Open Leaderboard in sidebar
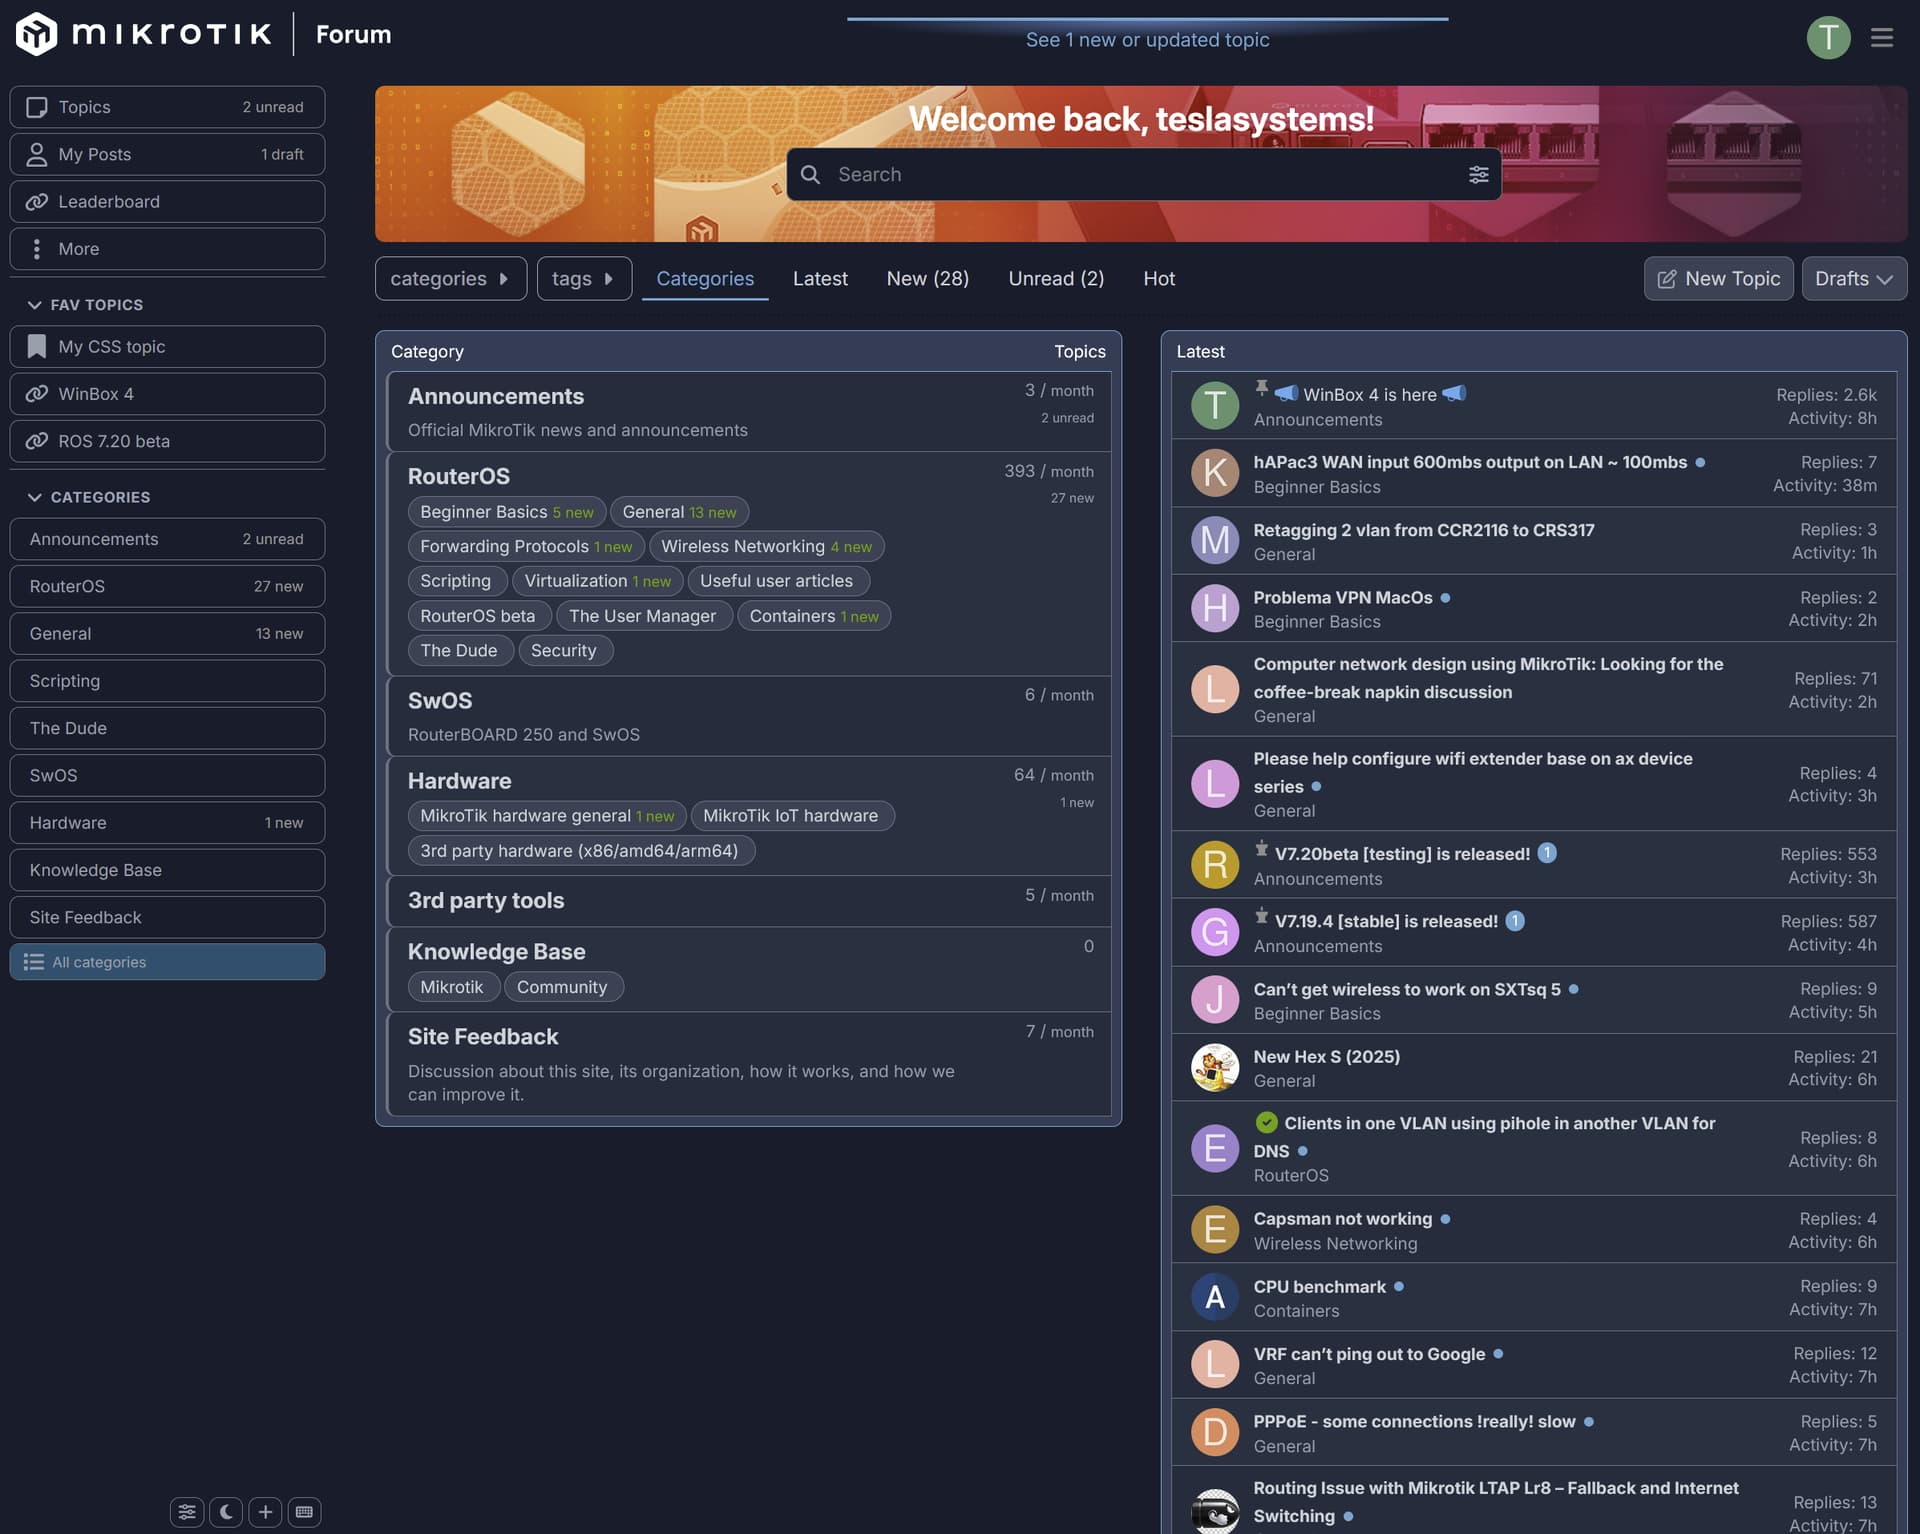Image resolution: width=1920 pixels, height=1534 pixels. tap(167, 201)
